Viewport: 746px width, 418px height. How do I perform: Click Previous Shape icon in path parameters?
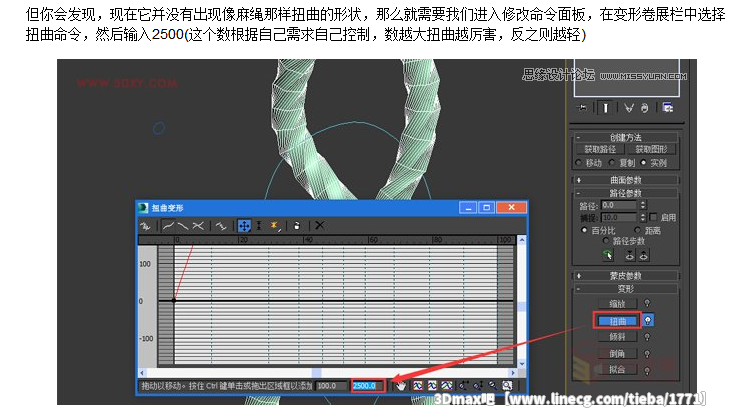pos(630,255)
